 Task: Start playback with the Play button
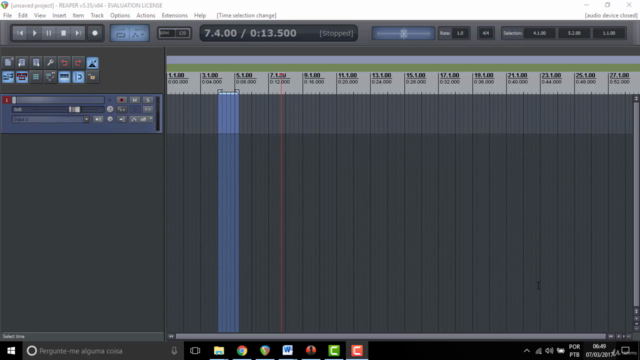click(35, 33)
